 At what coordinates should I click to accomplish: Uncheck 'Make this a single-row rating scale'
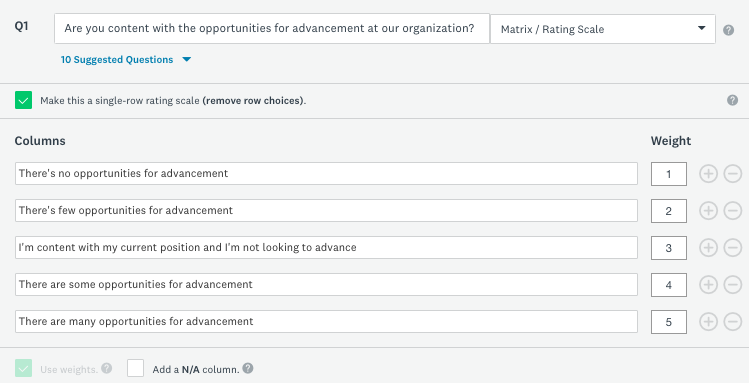tap(23, 100)
